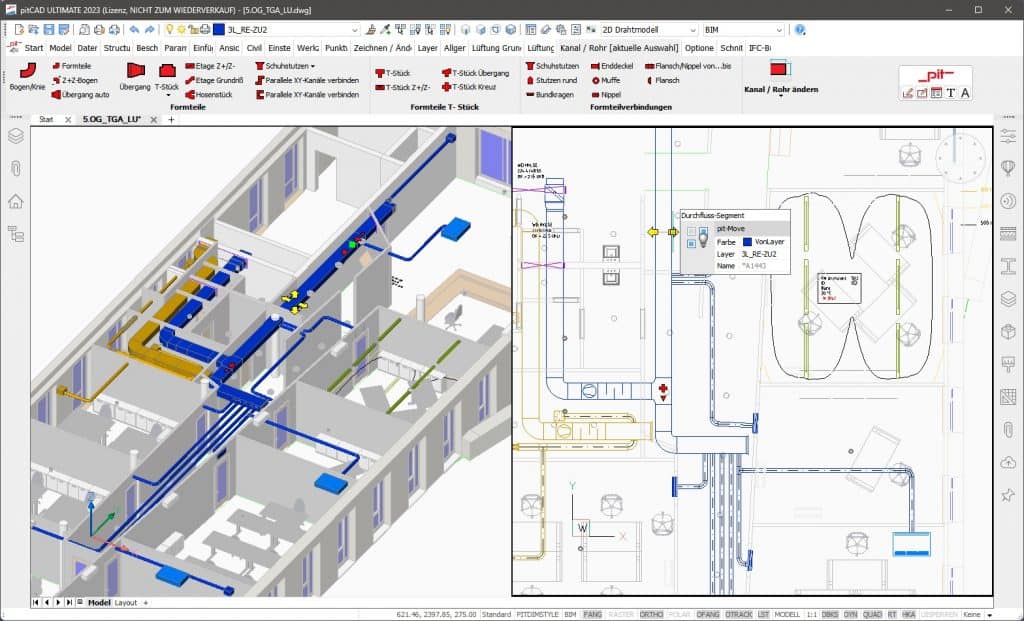Toggle LST lineweight display in status bar
1024x621 pixels.
[x=763, y=614]
